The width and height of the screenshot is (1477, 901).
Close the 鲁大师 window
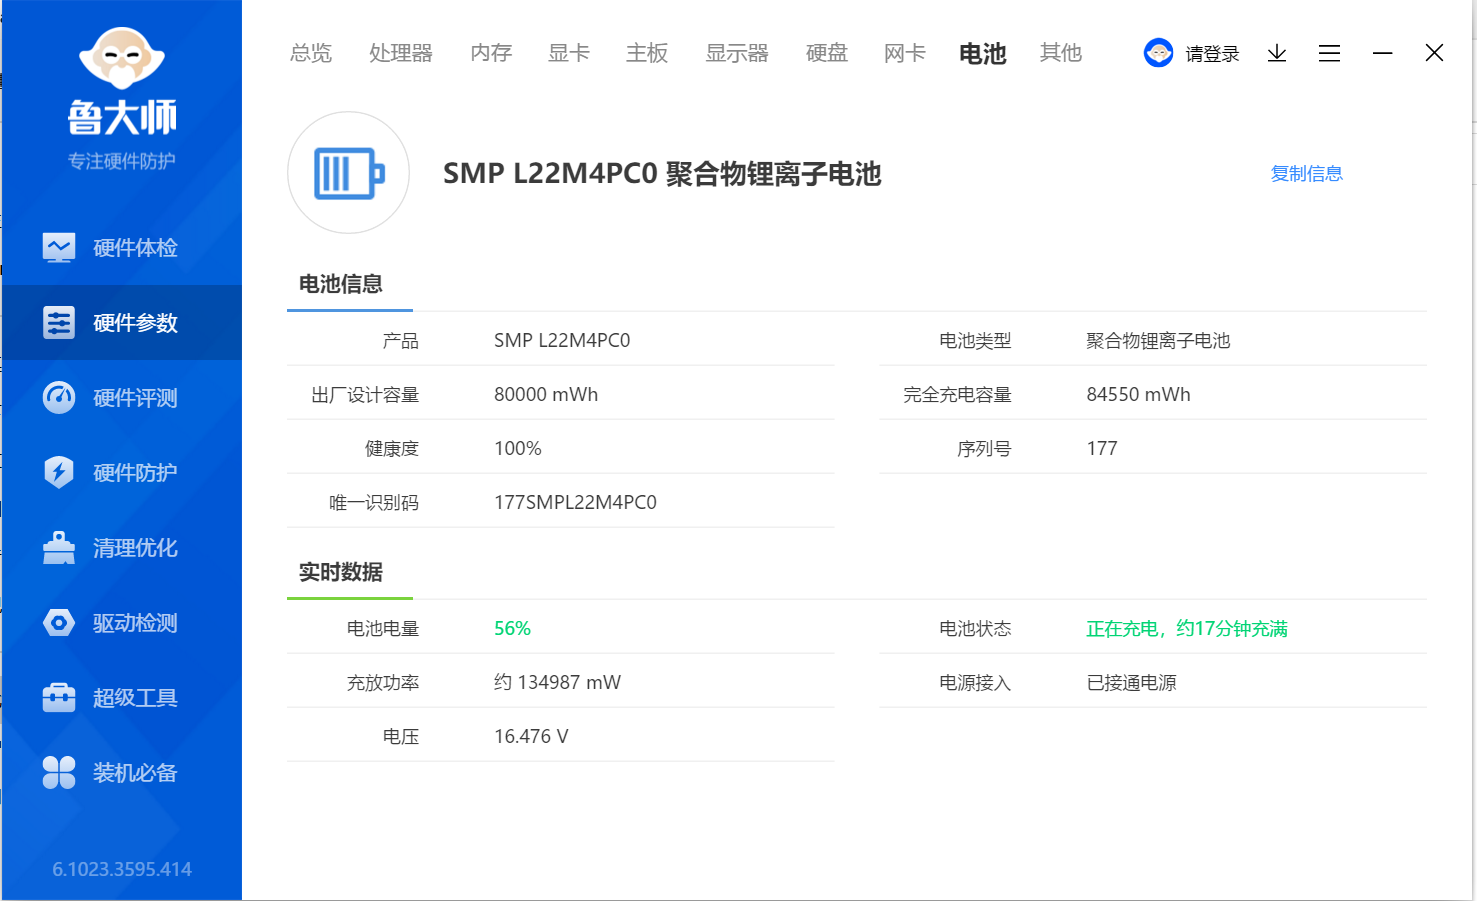tap(1434, 53)
